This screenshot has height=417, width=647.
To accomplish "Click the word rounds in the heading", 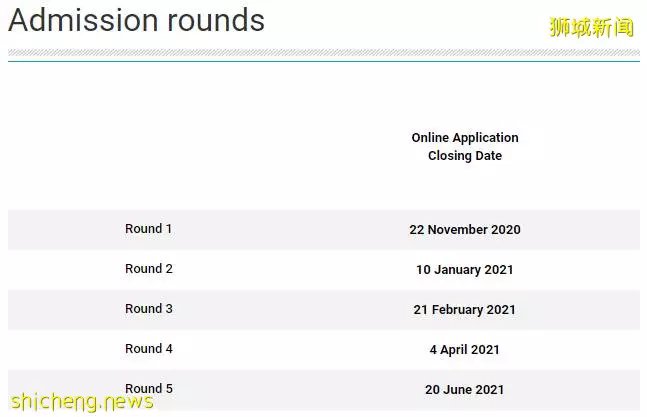I will pyautogui.click(x=216, y=20).
